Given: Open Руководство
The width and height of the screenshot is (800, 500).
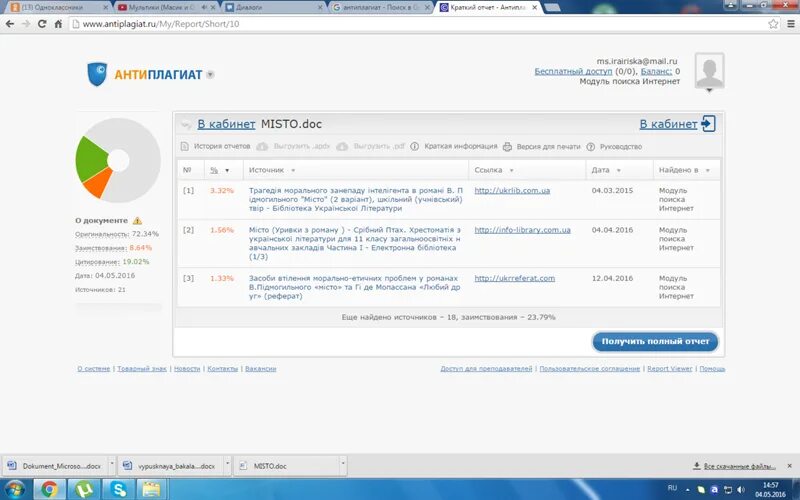Looking at the screenshot, I should click(620, 146).
